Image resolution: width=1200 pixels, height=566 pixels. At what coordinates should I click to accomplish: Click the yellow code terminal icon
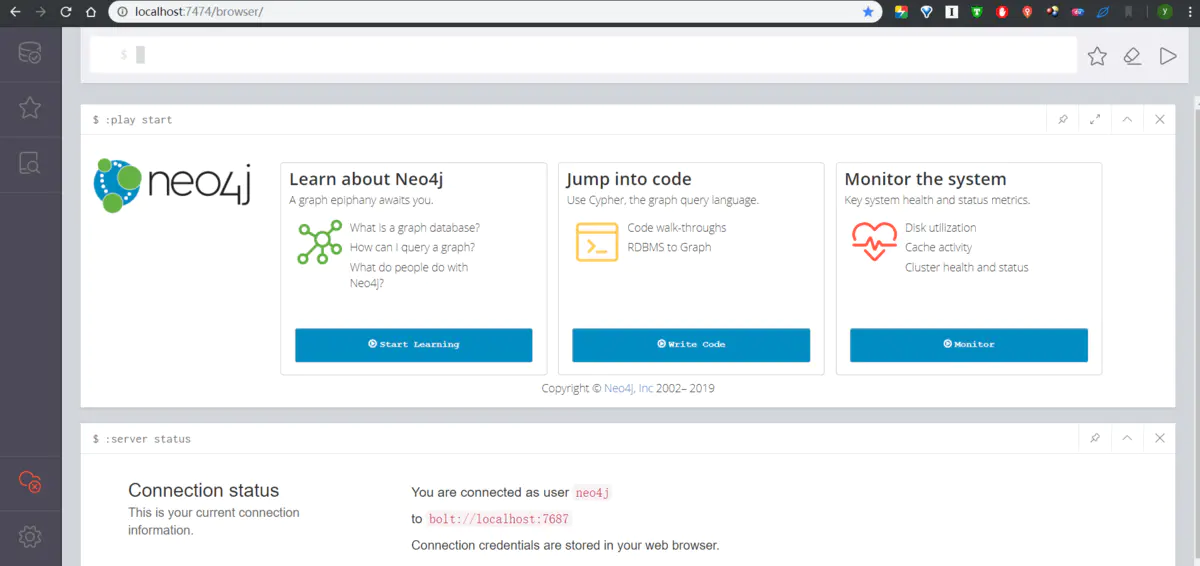tap(597, 242)
